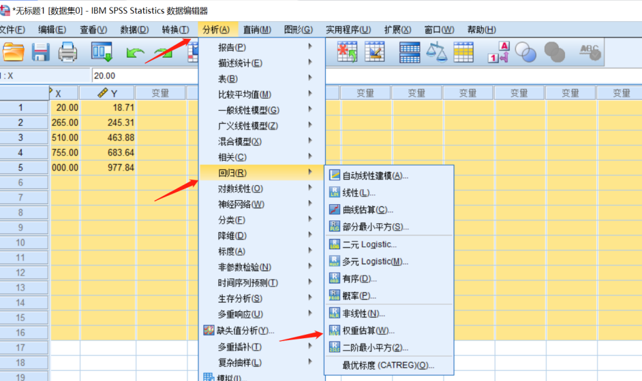This screenshot has height=381, width=642.
Task: Click the cell value field showing 20.00
Action: pos(145,76)
